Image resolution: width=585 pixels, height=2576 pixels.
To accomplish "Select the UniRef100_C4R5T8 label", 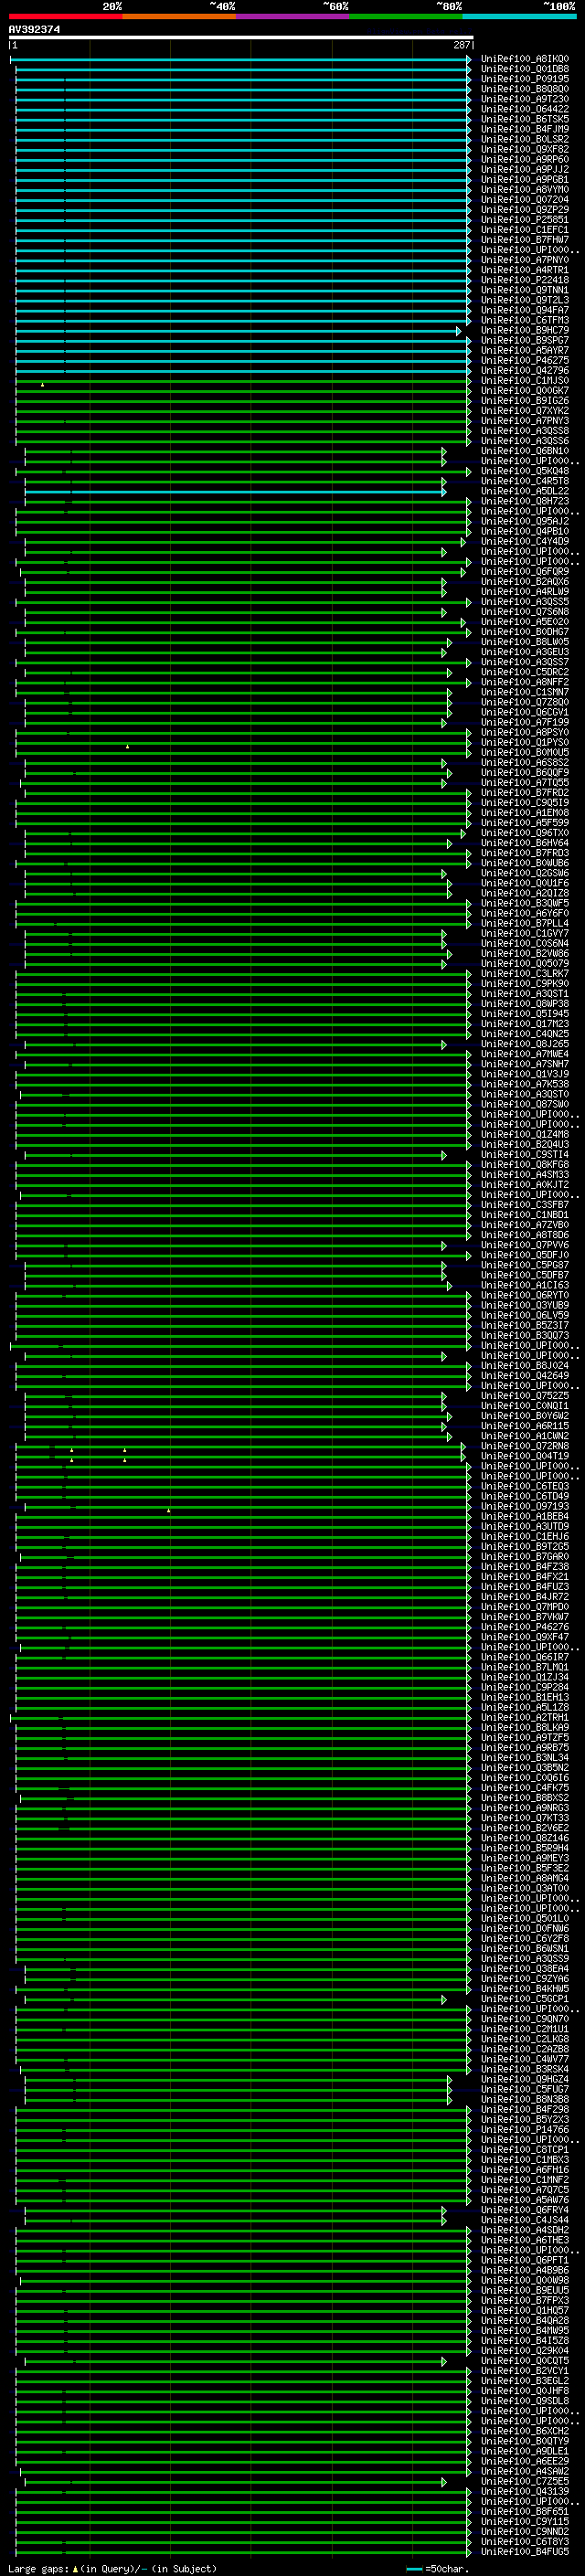I will click(x=524, y=481).
